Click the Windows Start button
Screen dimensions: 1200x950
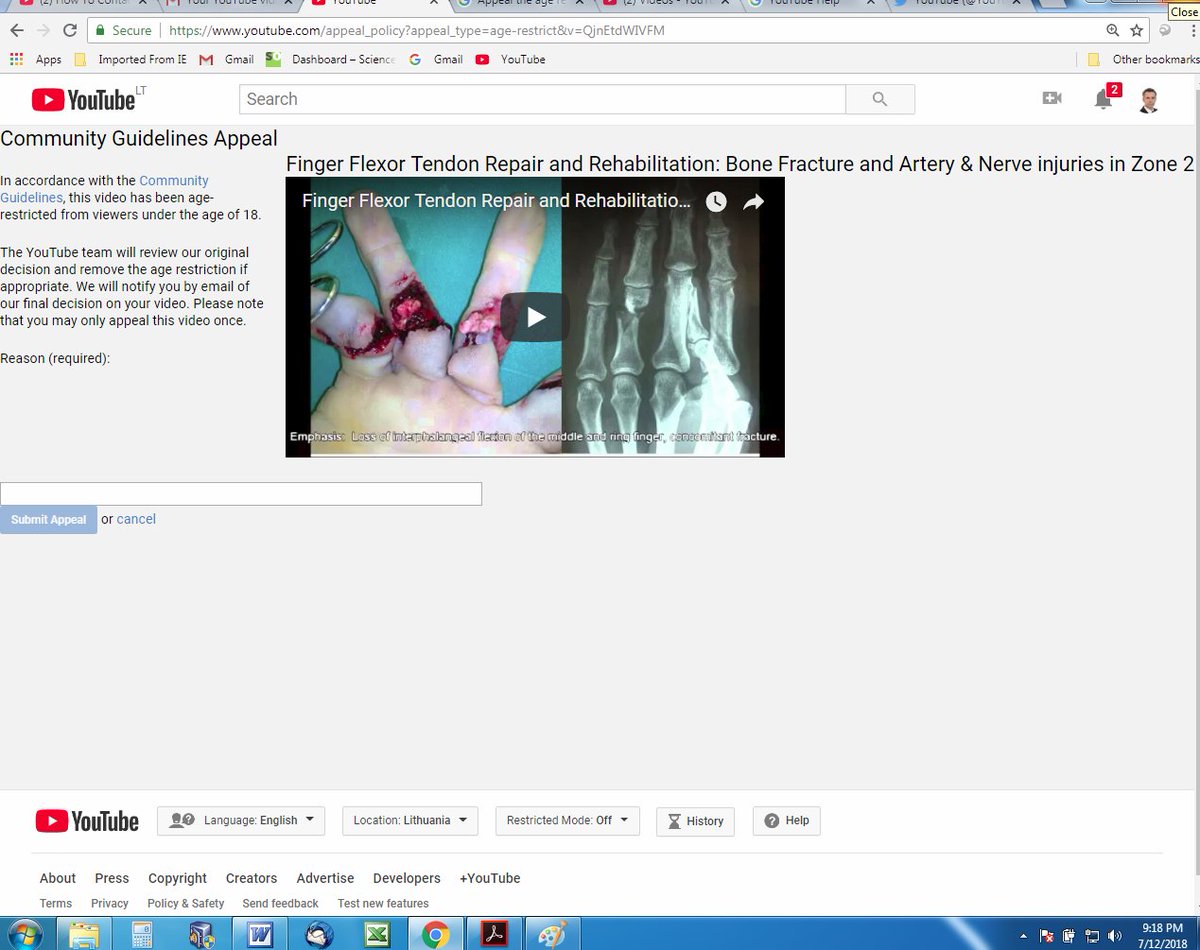tap(26, 933)
